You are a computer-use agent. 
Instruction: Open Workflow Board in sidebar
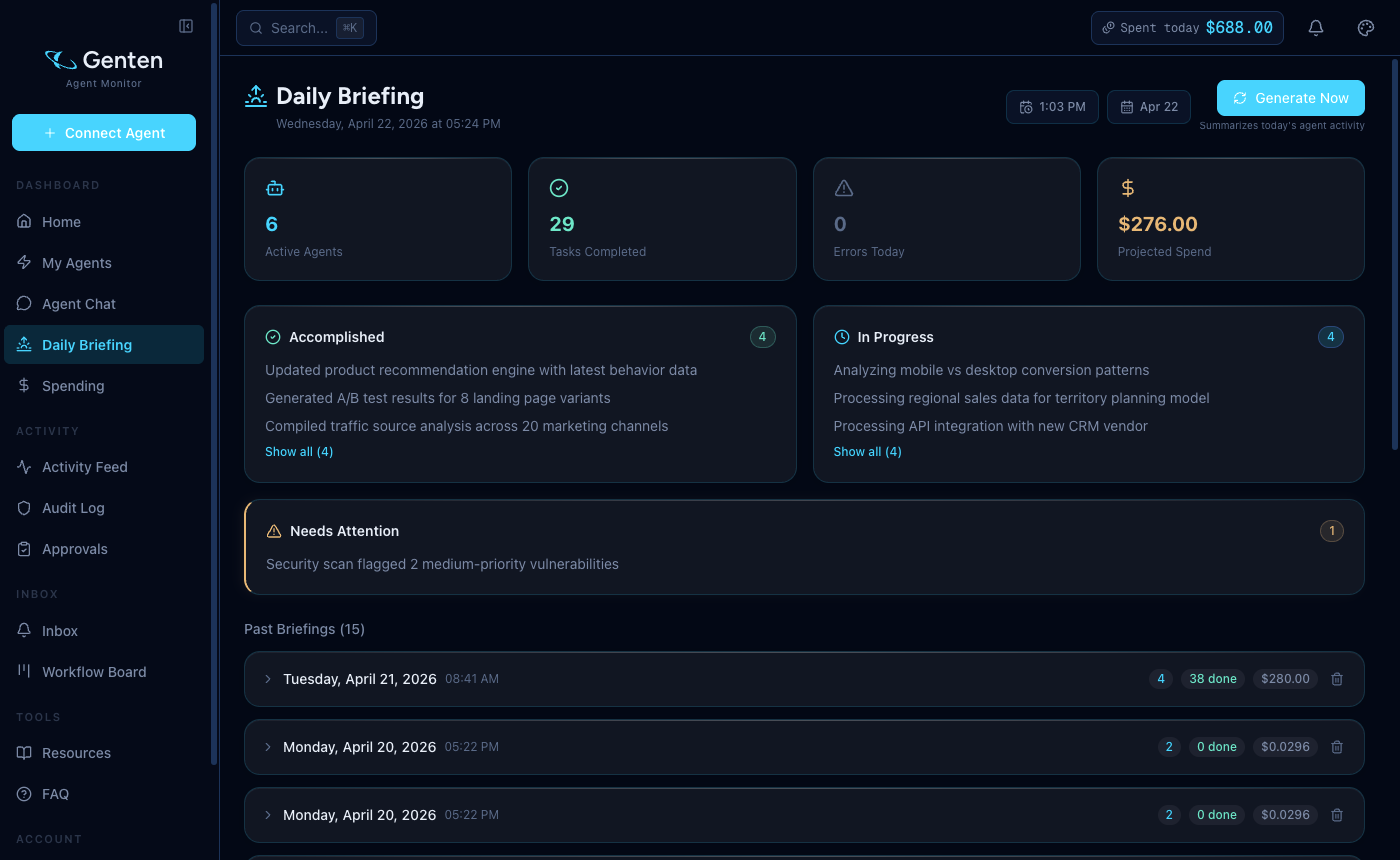click(104, 671)
